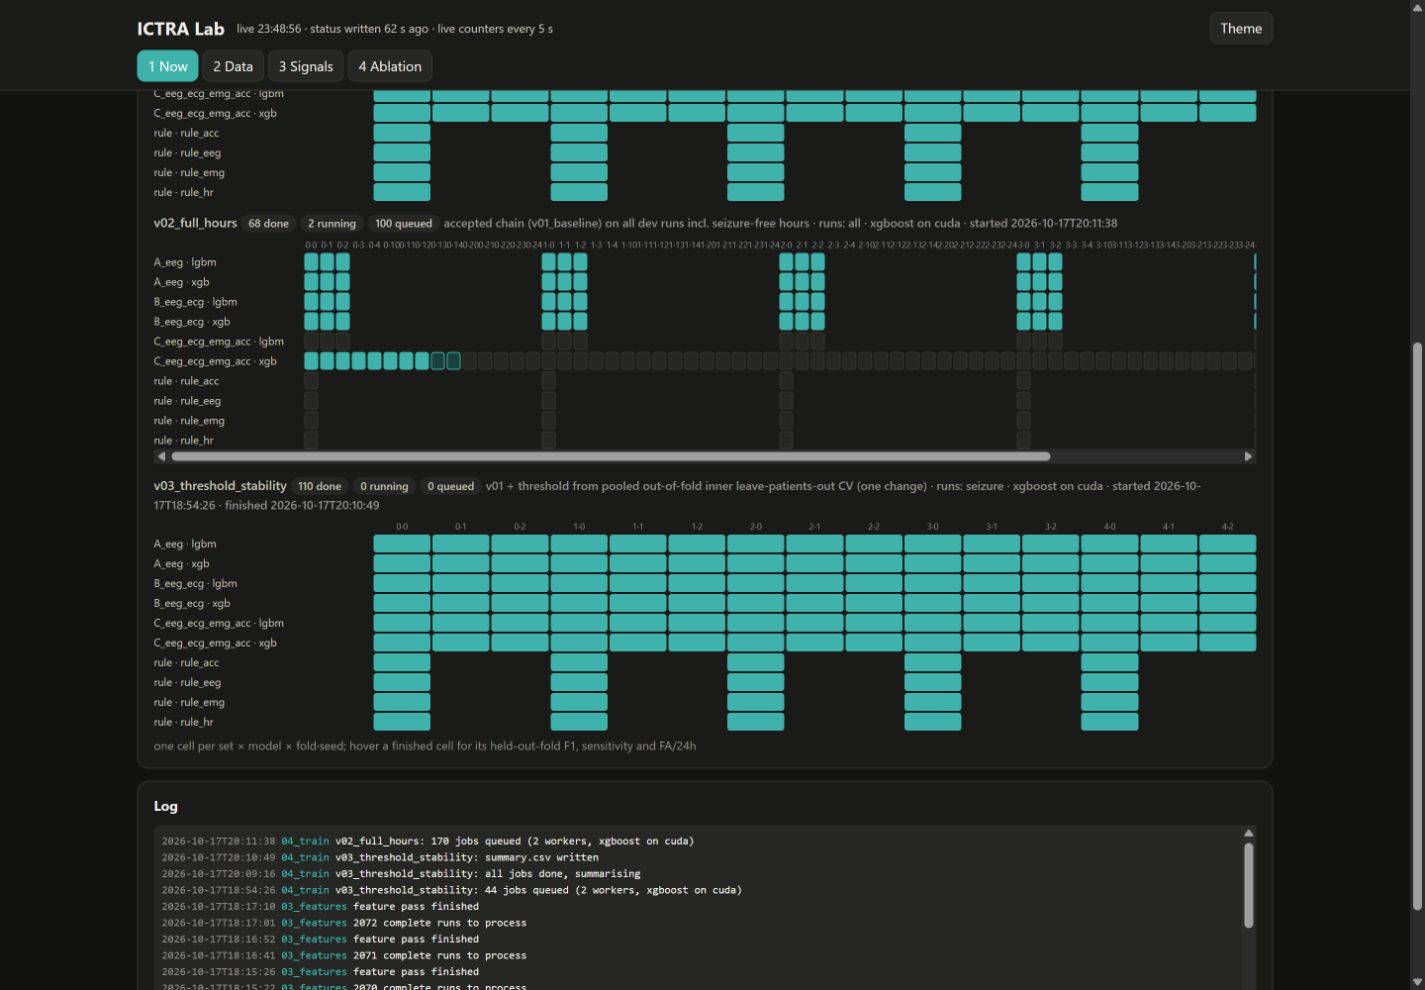Go to the 3 Signals tab
This screenshot has height=990, width=1425.
306,67
